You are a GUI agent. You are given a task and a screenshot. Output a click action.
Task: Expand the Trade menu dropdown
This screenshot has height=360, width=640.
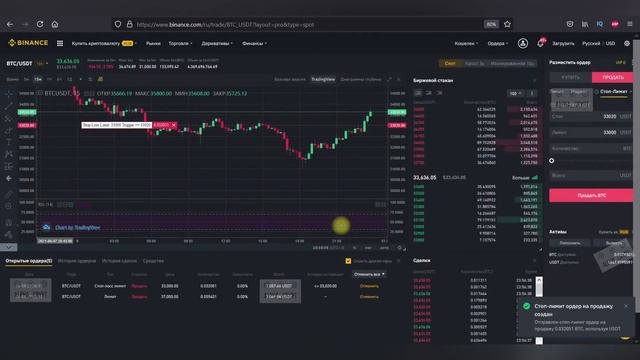pos(180,43)
